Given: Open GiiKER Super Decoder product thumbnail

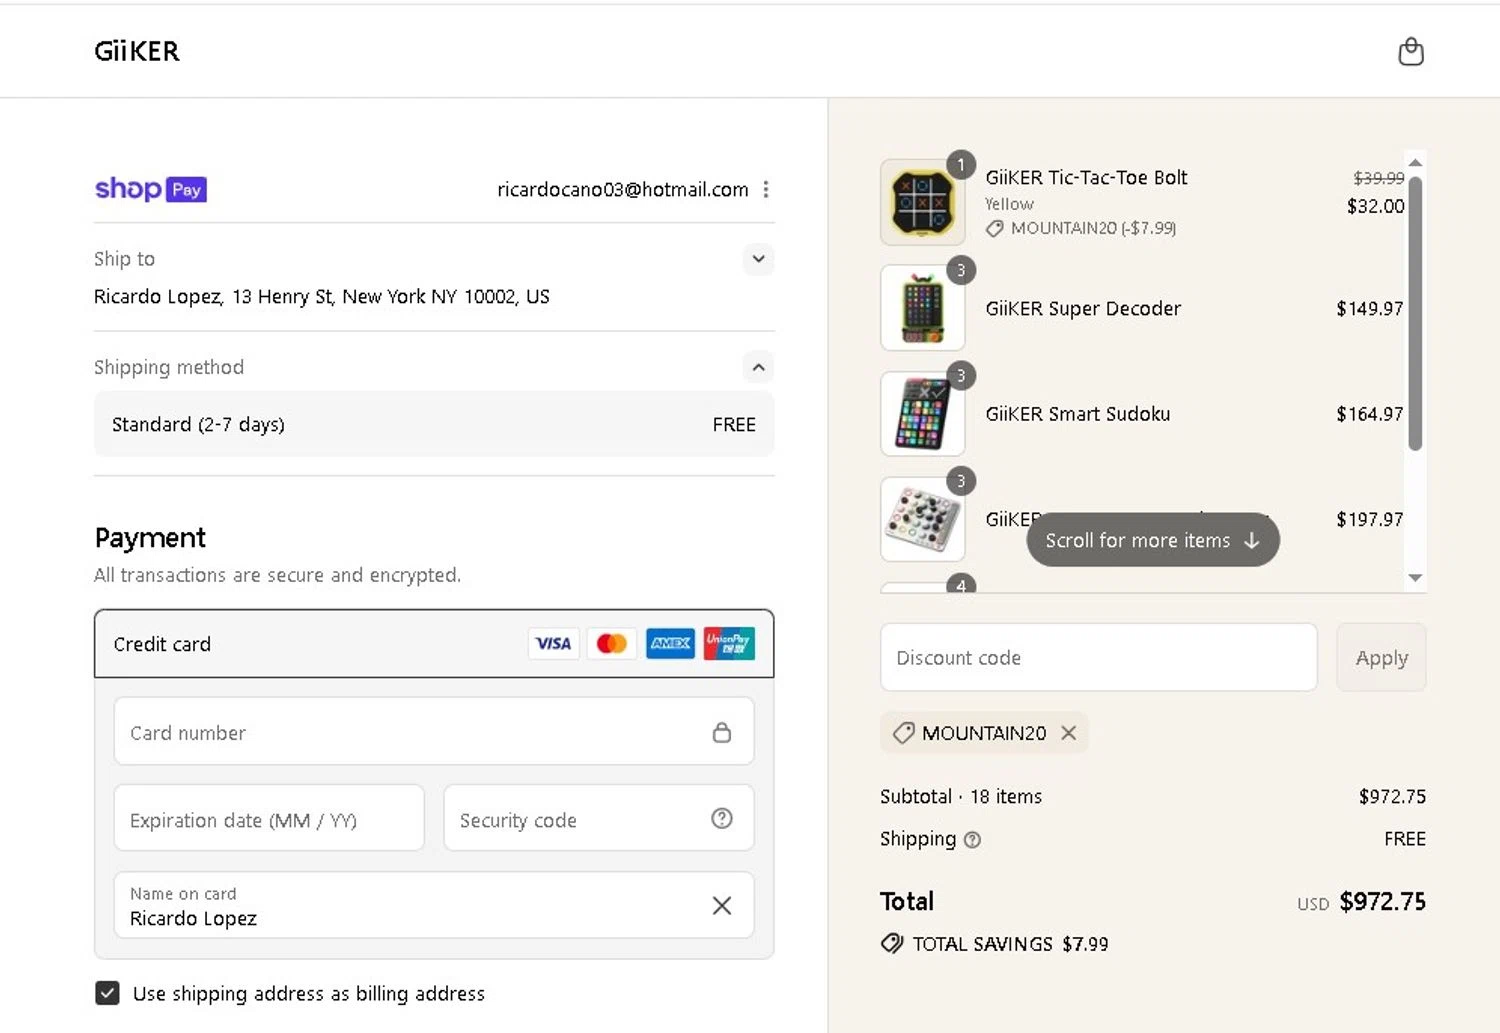Looking at the screenshot, I should coord(923,308).
